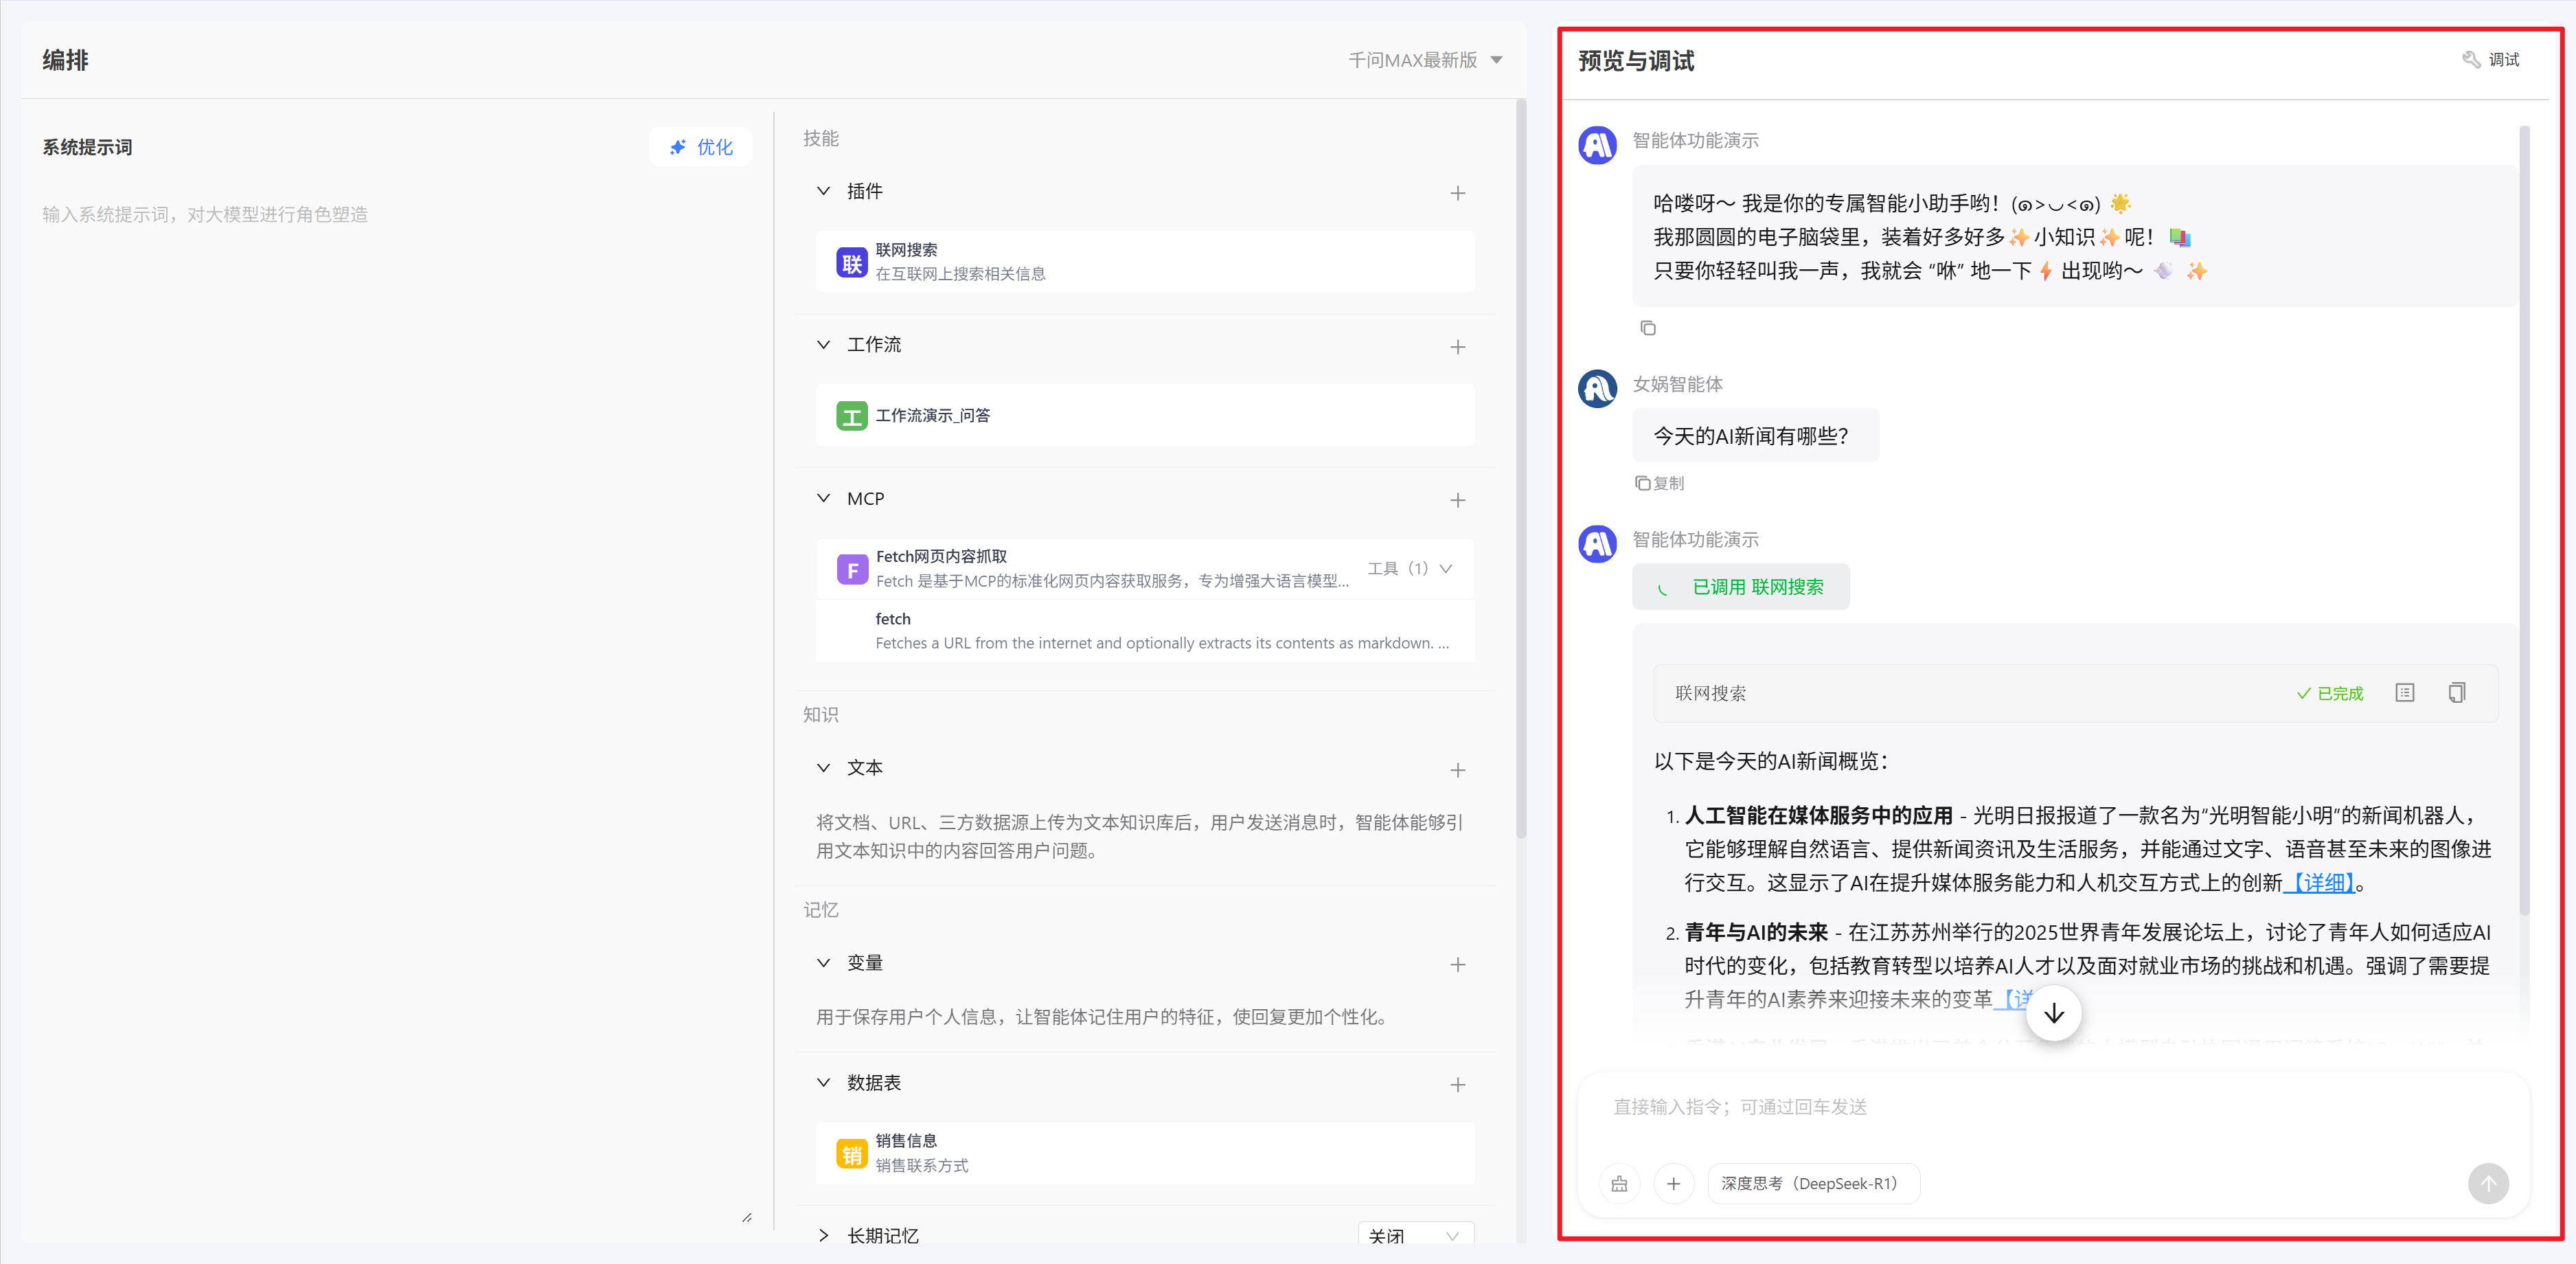Click the add plugin plus icon
This screenshot has height=1264, width=2576.
pyautogui.click(x=1457, y=193)
